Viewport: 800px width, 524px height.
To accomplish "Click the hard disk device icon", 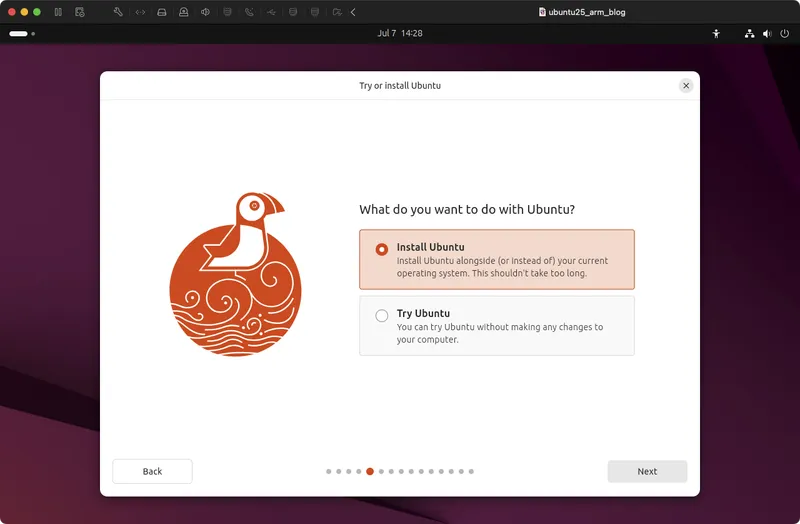I will click(x=162, y=12).
